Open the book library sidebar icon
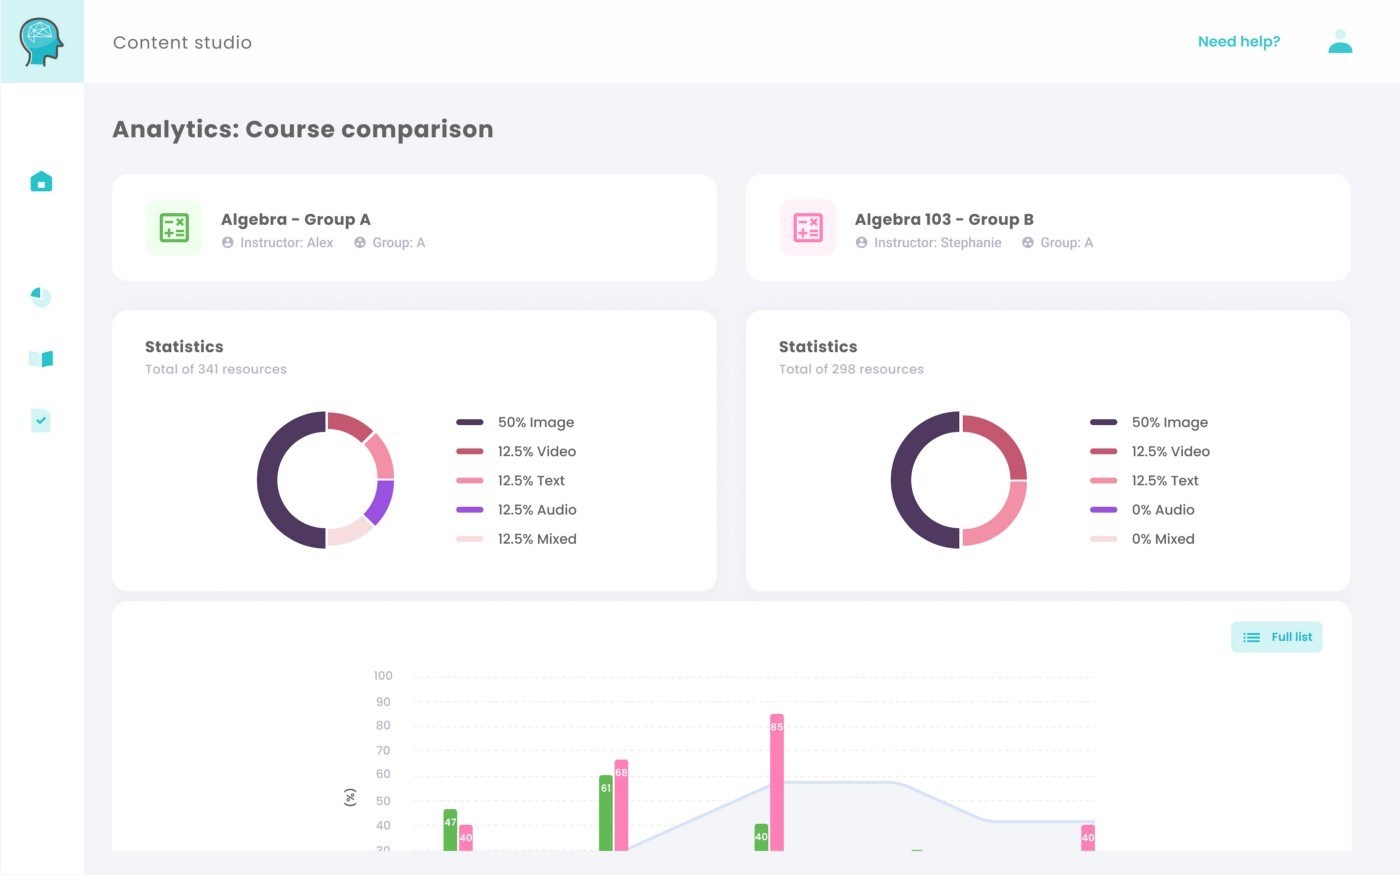Viewport: 1400px width, 875px height. coord(41,359)
